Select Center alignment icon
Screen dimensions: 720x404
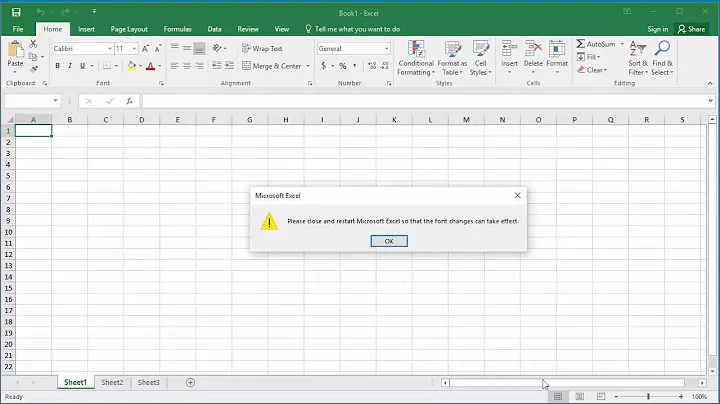(187, 66)
